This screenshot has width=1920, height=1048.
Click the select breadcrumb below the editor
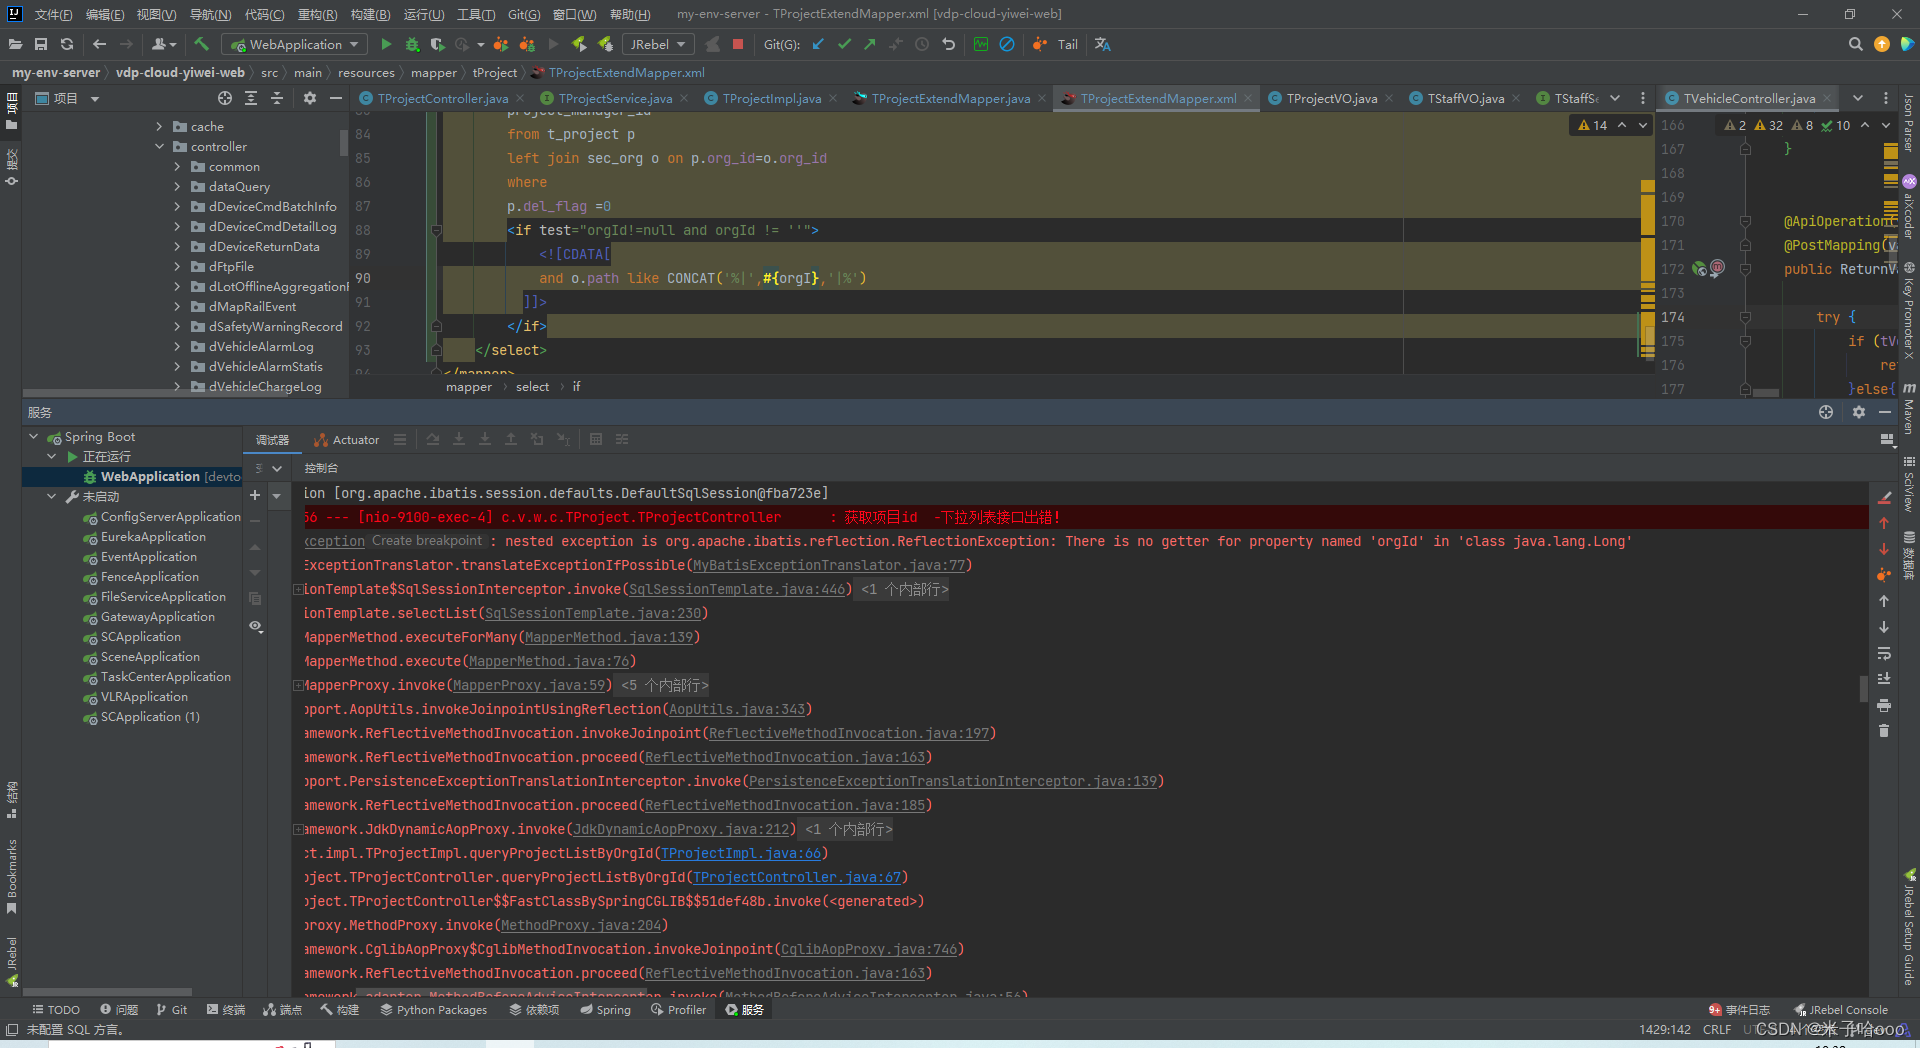coord(532,386)
